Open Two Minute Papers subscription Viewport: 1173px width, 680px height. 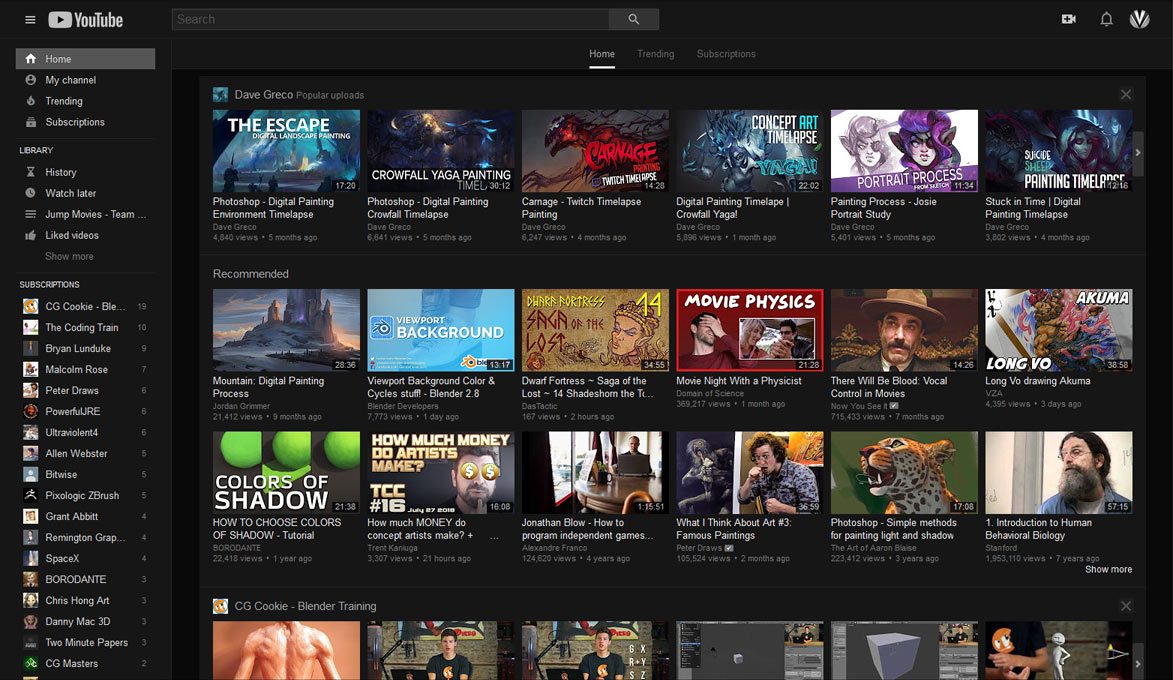pos(85,642)
